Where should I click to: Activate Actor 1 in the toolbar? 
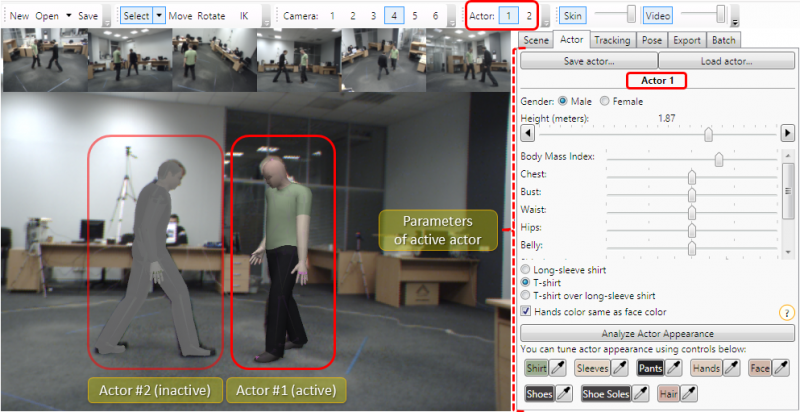click(508, 15)
